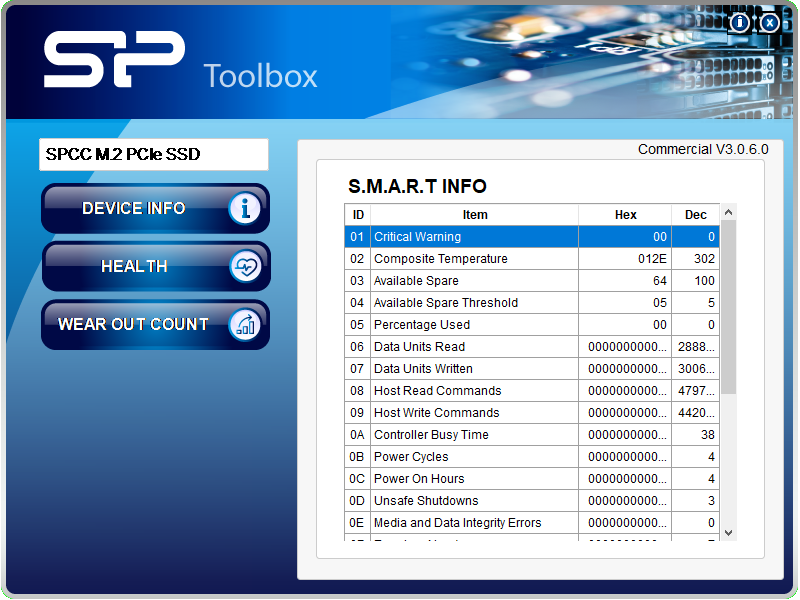Open the HEALTH section
The height and width of the screenshot is (600, 800).
156,266
